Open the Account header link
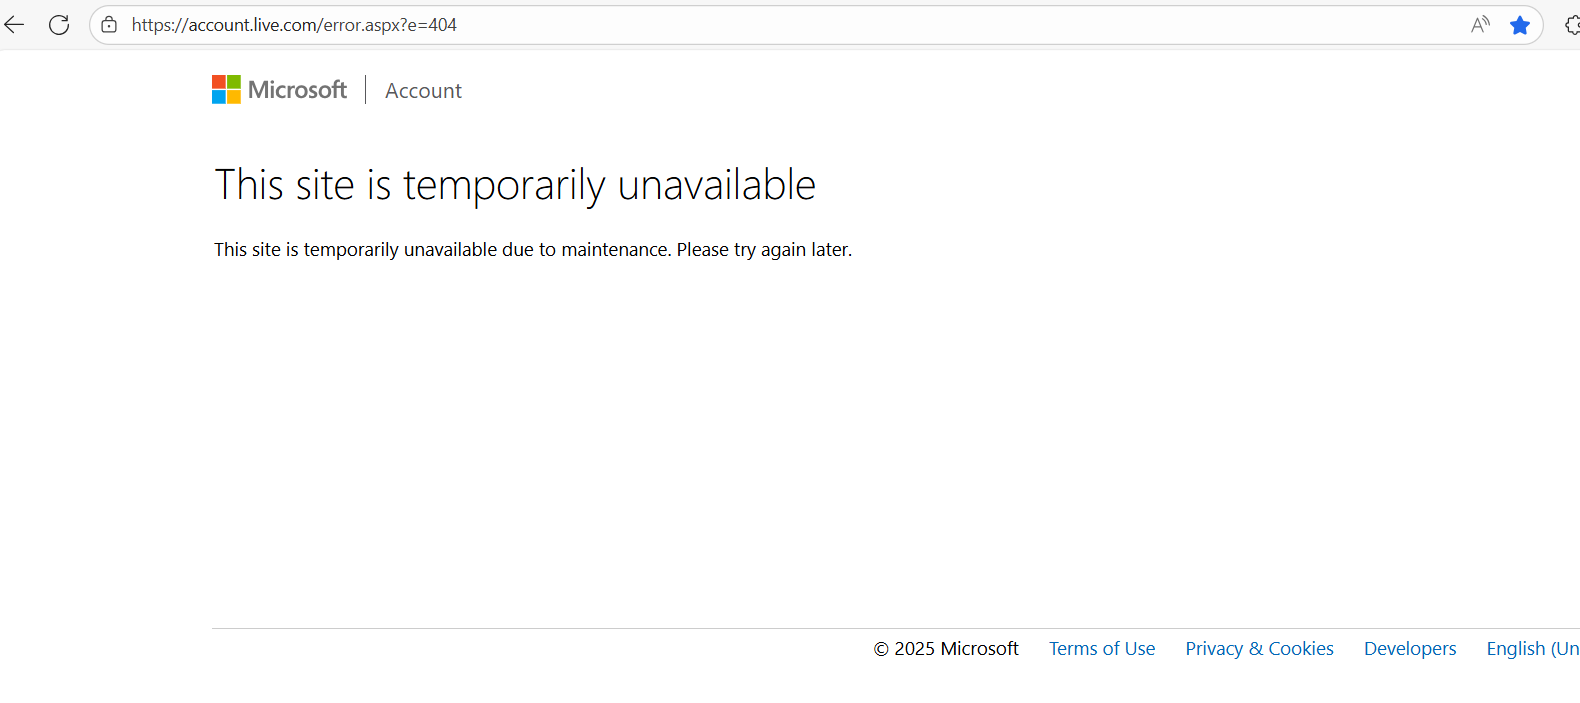1580x703 pixels. tap(423, 91)
